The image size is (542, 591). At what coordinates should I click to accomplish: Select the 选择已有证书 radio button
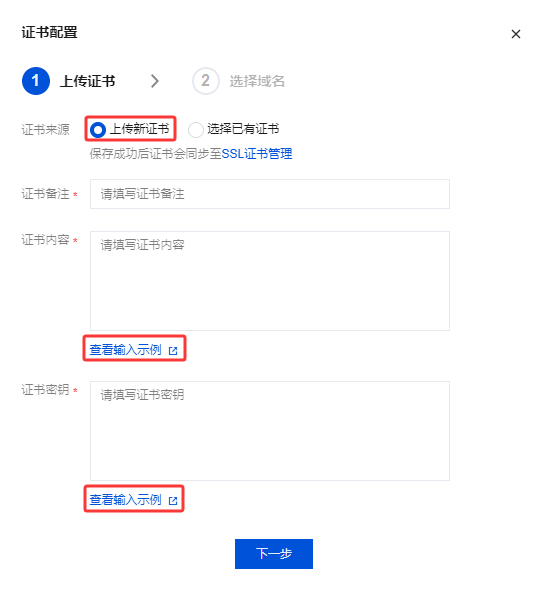(x=196, y=130)
